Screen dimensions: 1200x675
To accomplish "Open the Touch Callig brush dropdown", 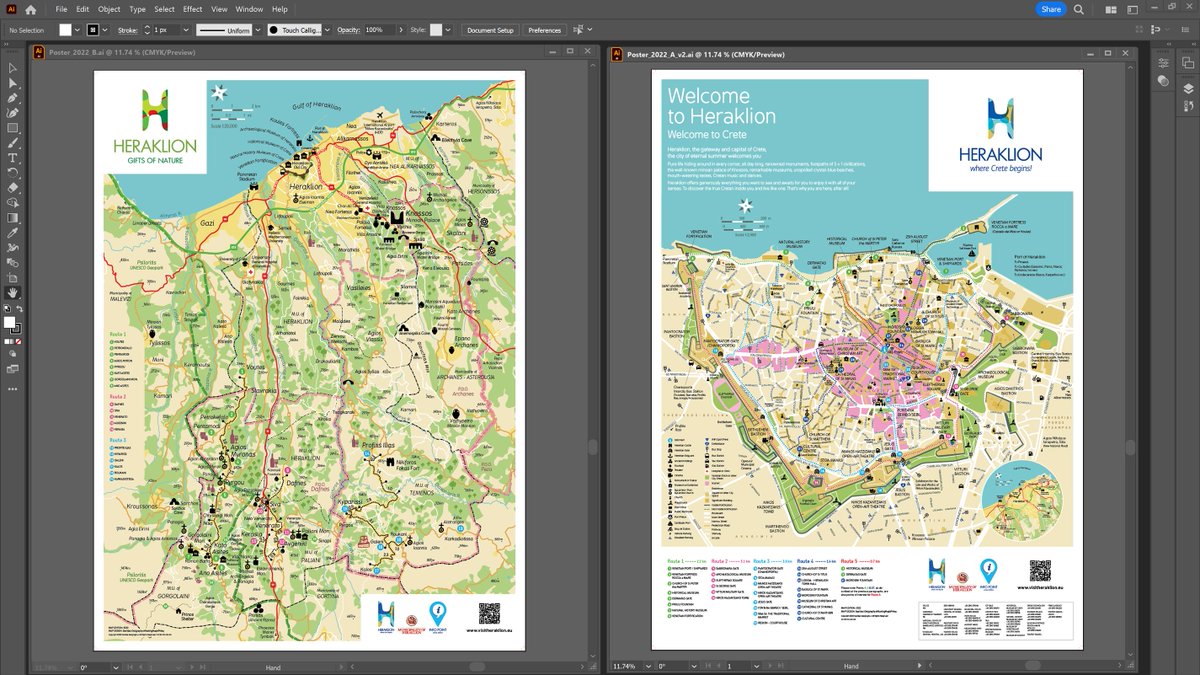I will pos(326,30).
